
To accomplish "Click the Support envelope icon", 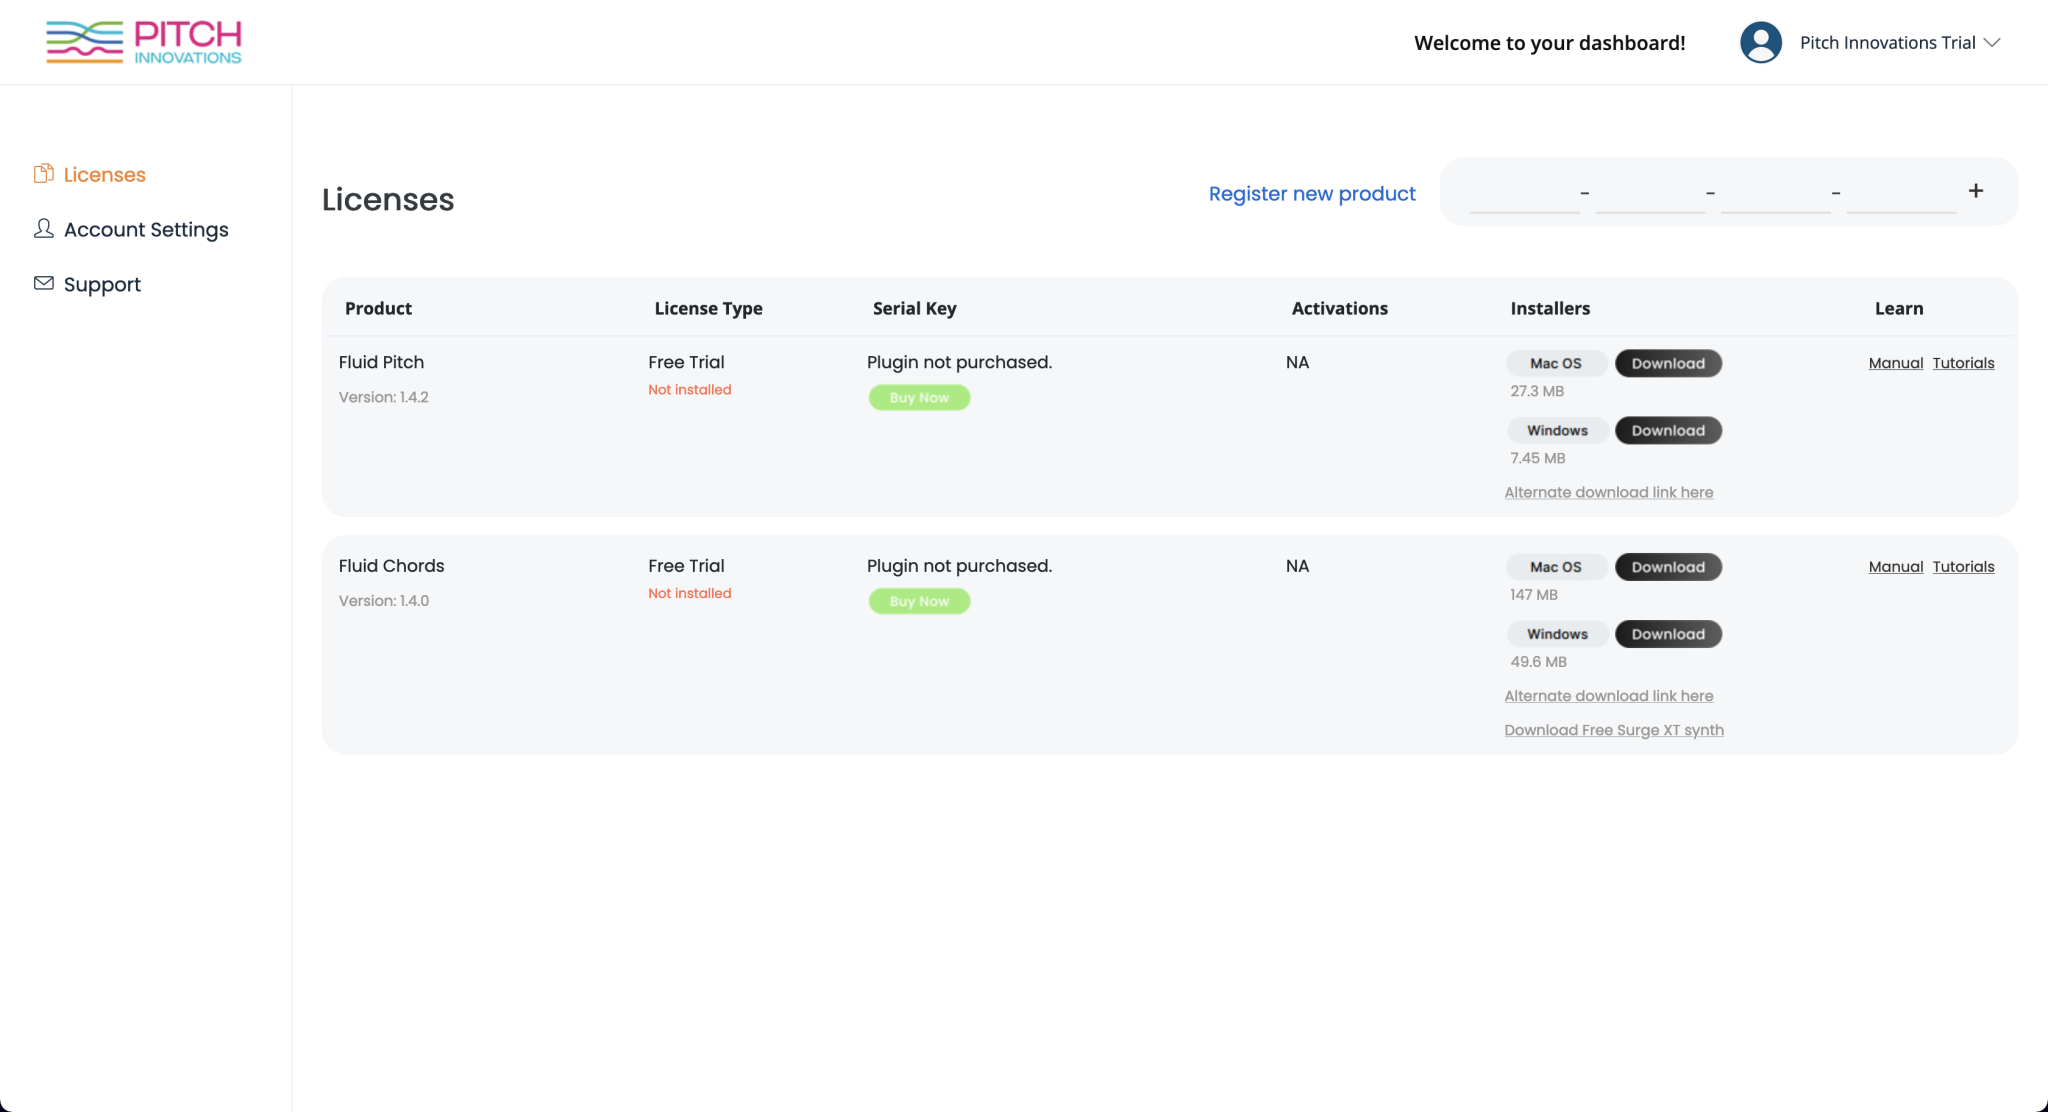I will (x=43, y=283).
